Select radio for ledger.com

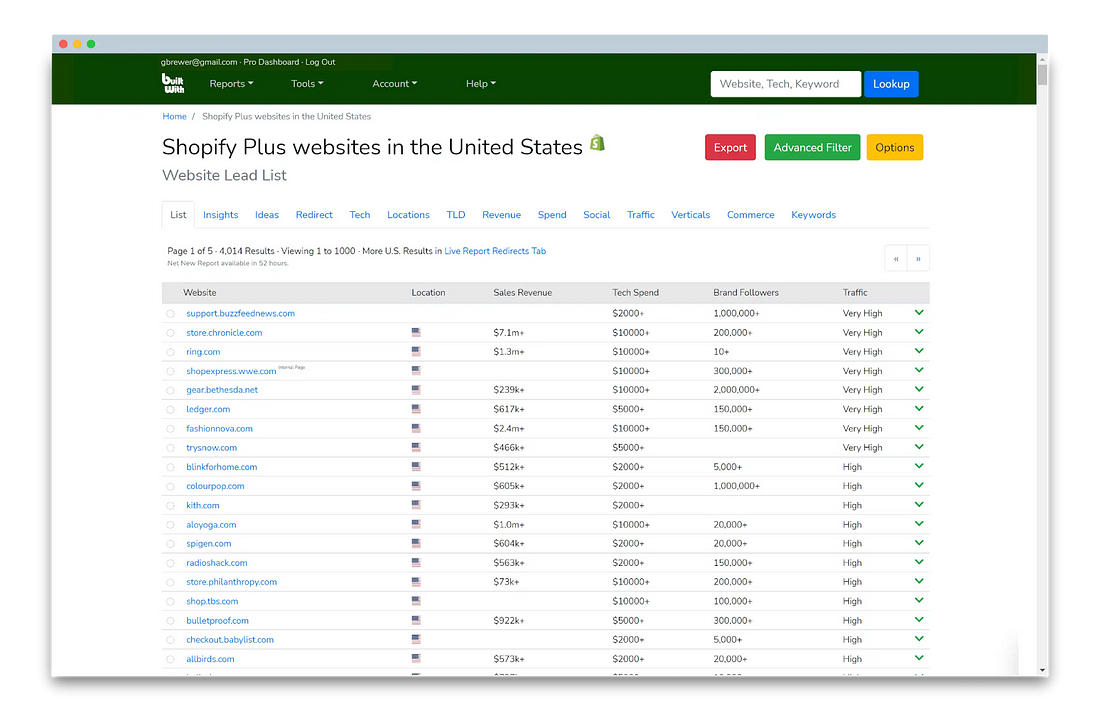[x=170, y=410]
